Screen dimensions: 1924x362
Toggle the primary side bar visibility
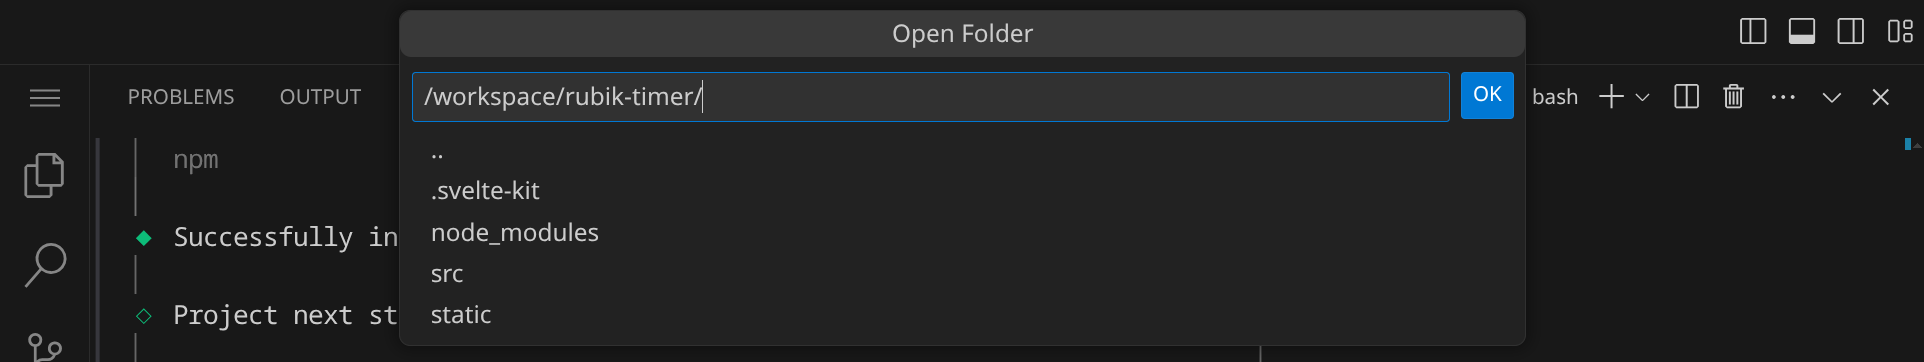tap(1753, 31)
